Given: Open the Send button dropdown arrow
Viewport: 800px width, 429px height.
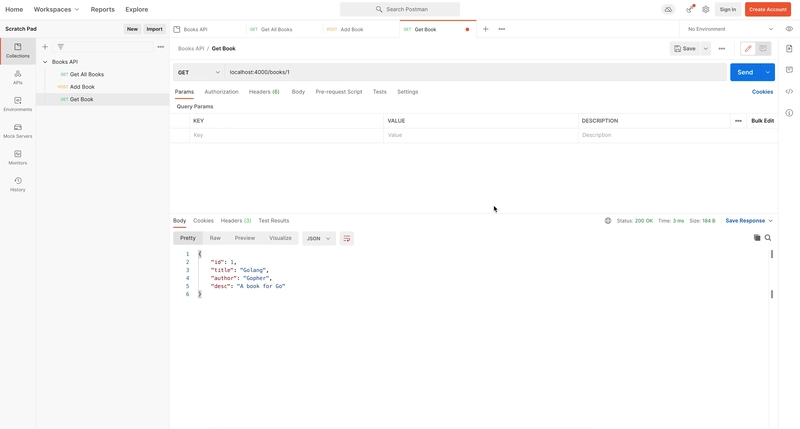Looking at the screenshot, I should [767, 72].
